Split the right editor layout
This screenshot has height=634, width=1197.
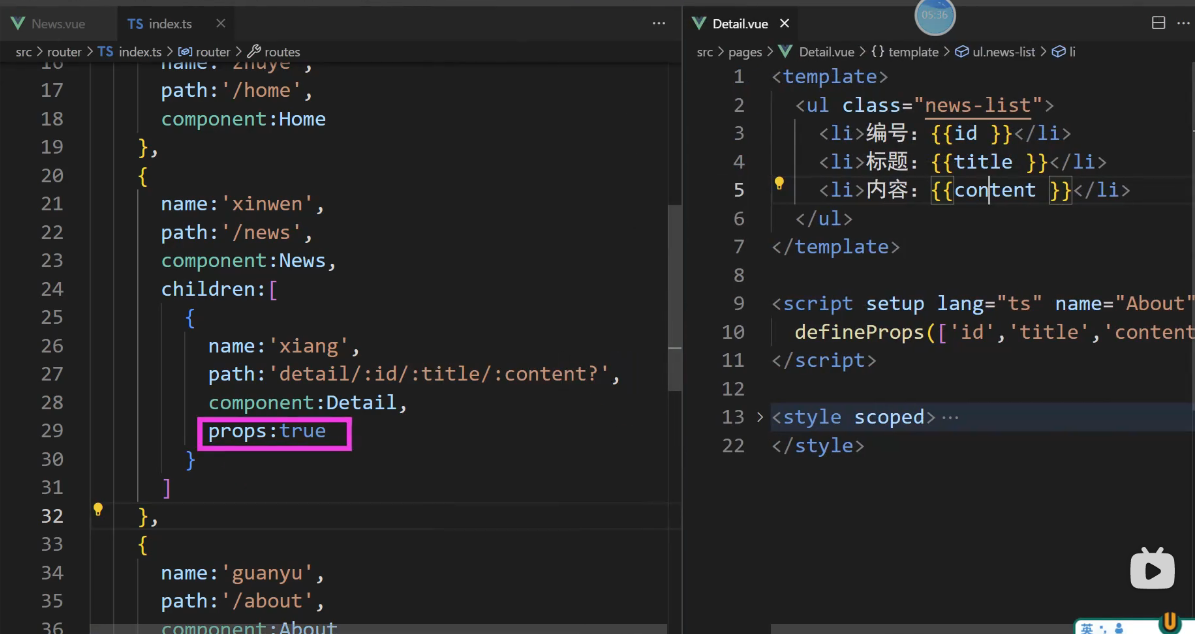[x=1158, y=23]
